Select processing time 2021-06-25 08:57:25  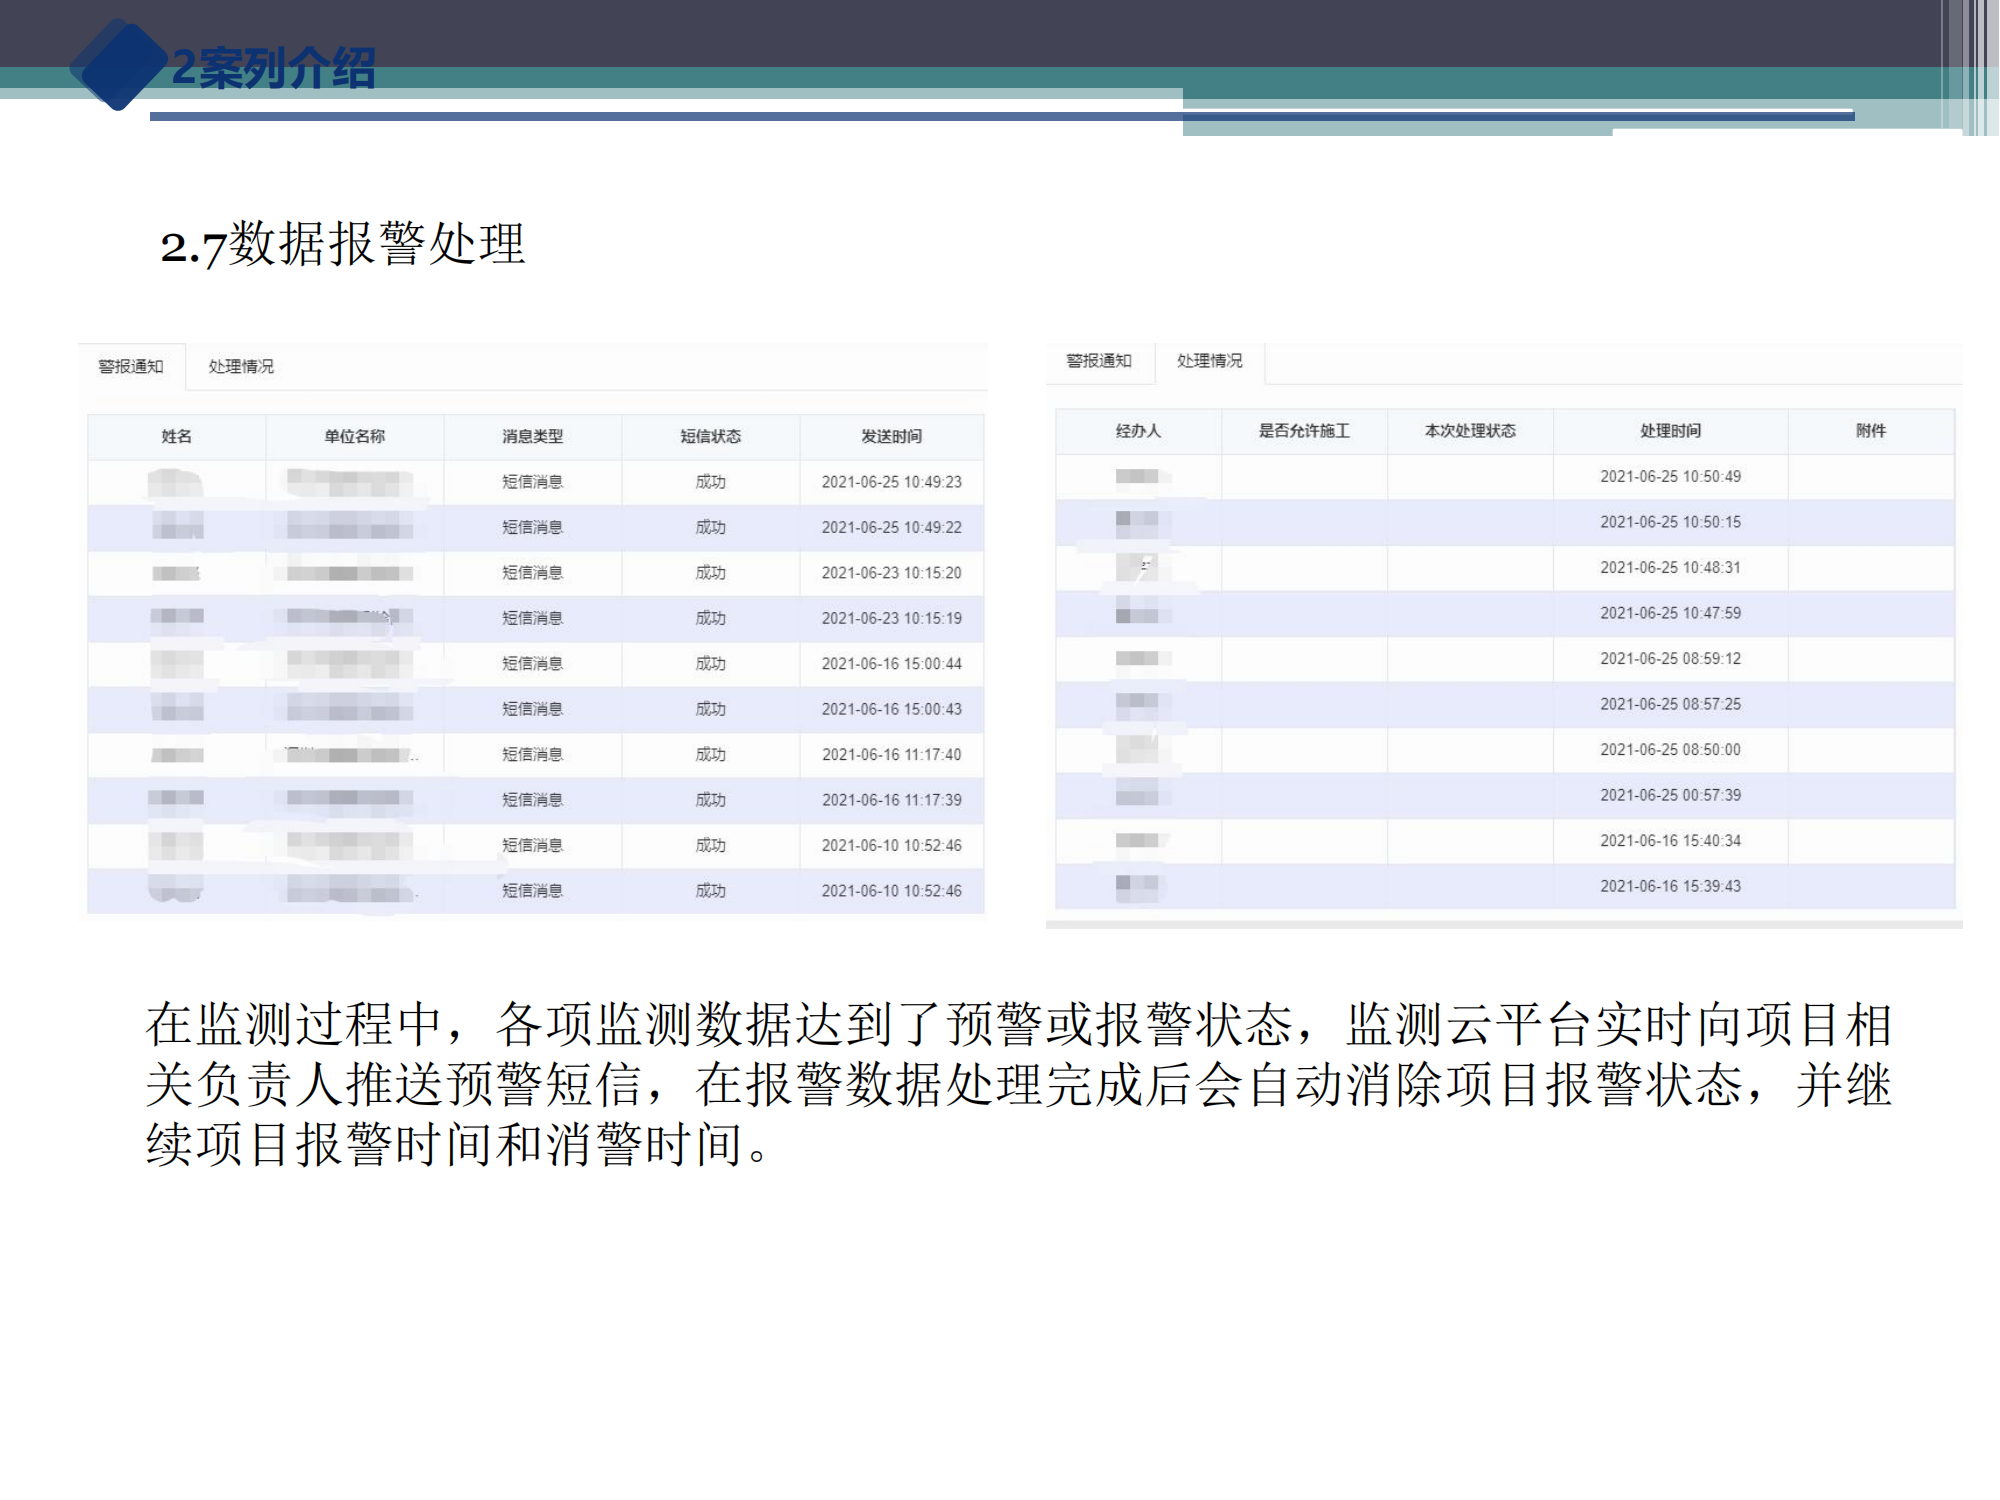[x=1671, y=704]
